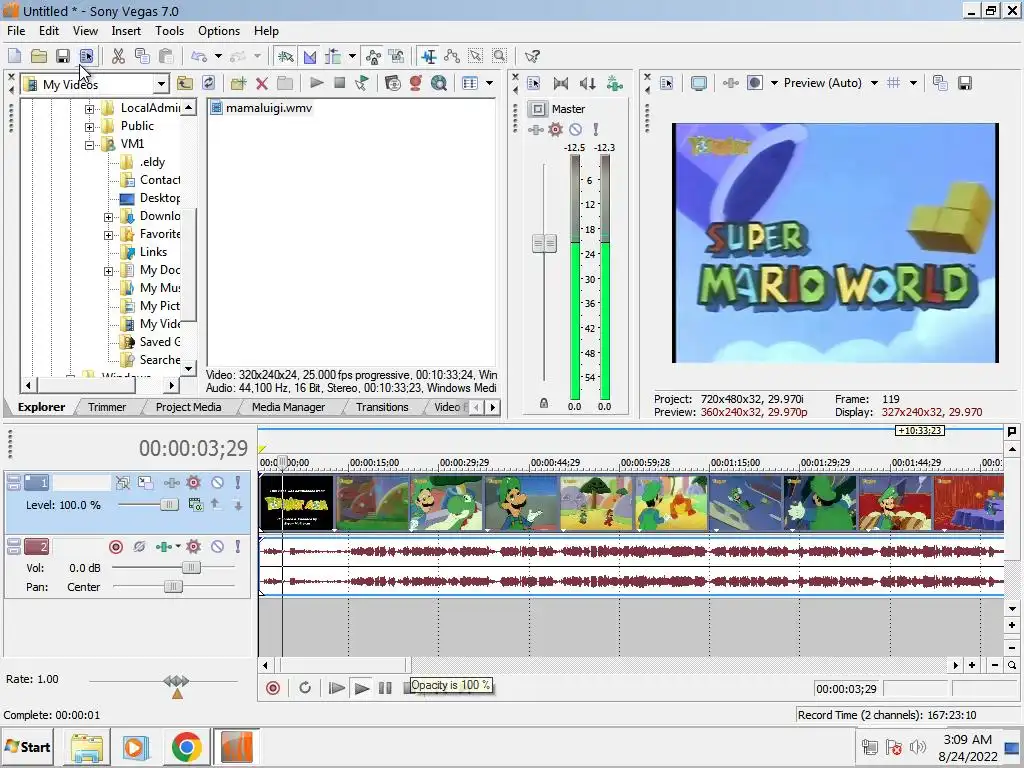
Task: Pause playback in transport bar
Action: click(x=385, y=688)
